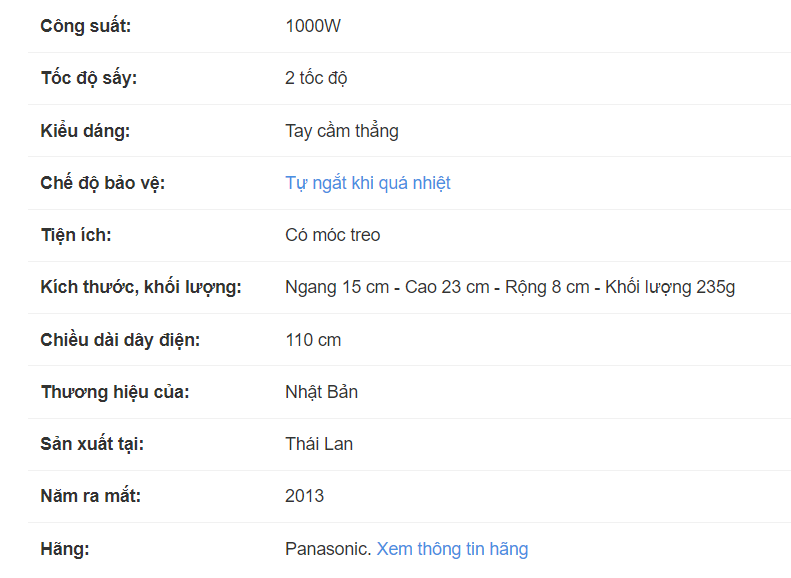Click the "Sản xuất tại:" label
Image resolution: width=791 pixels, height=578 pixels.
pos(92,444)
